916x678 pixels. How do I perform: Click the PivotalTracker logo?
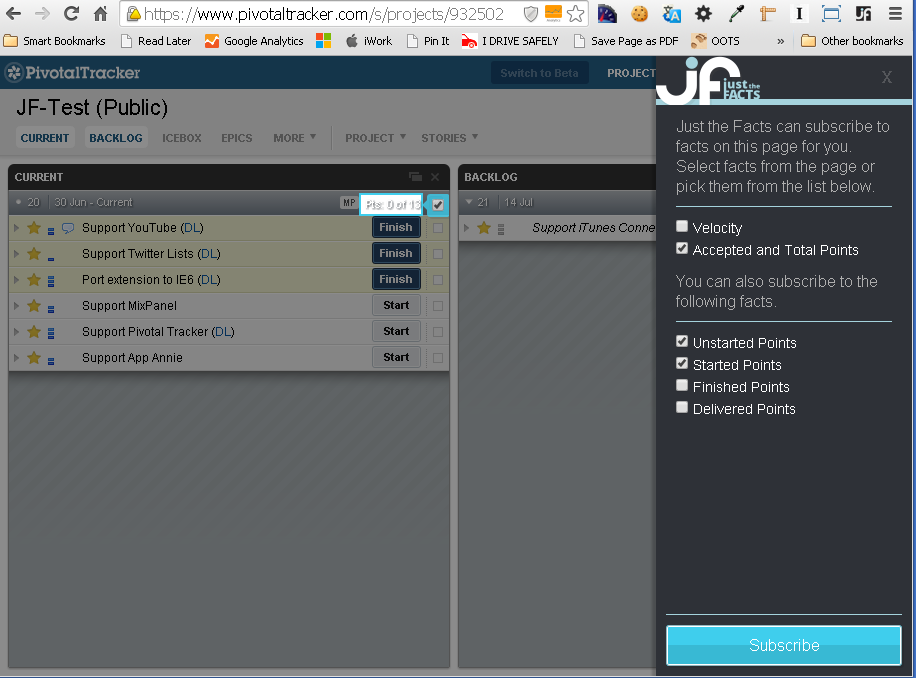click(73, 73)
